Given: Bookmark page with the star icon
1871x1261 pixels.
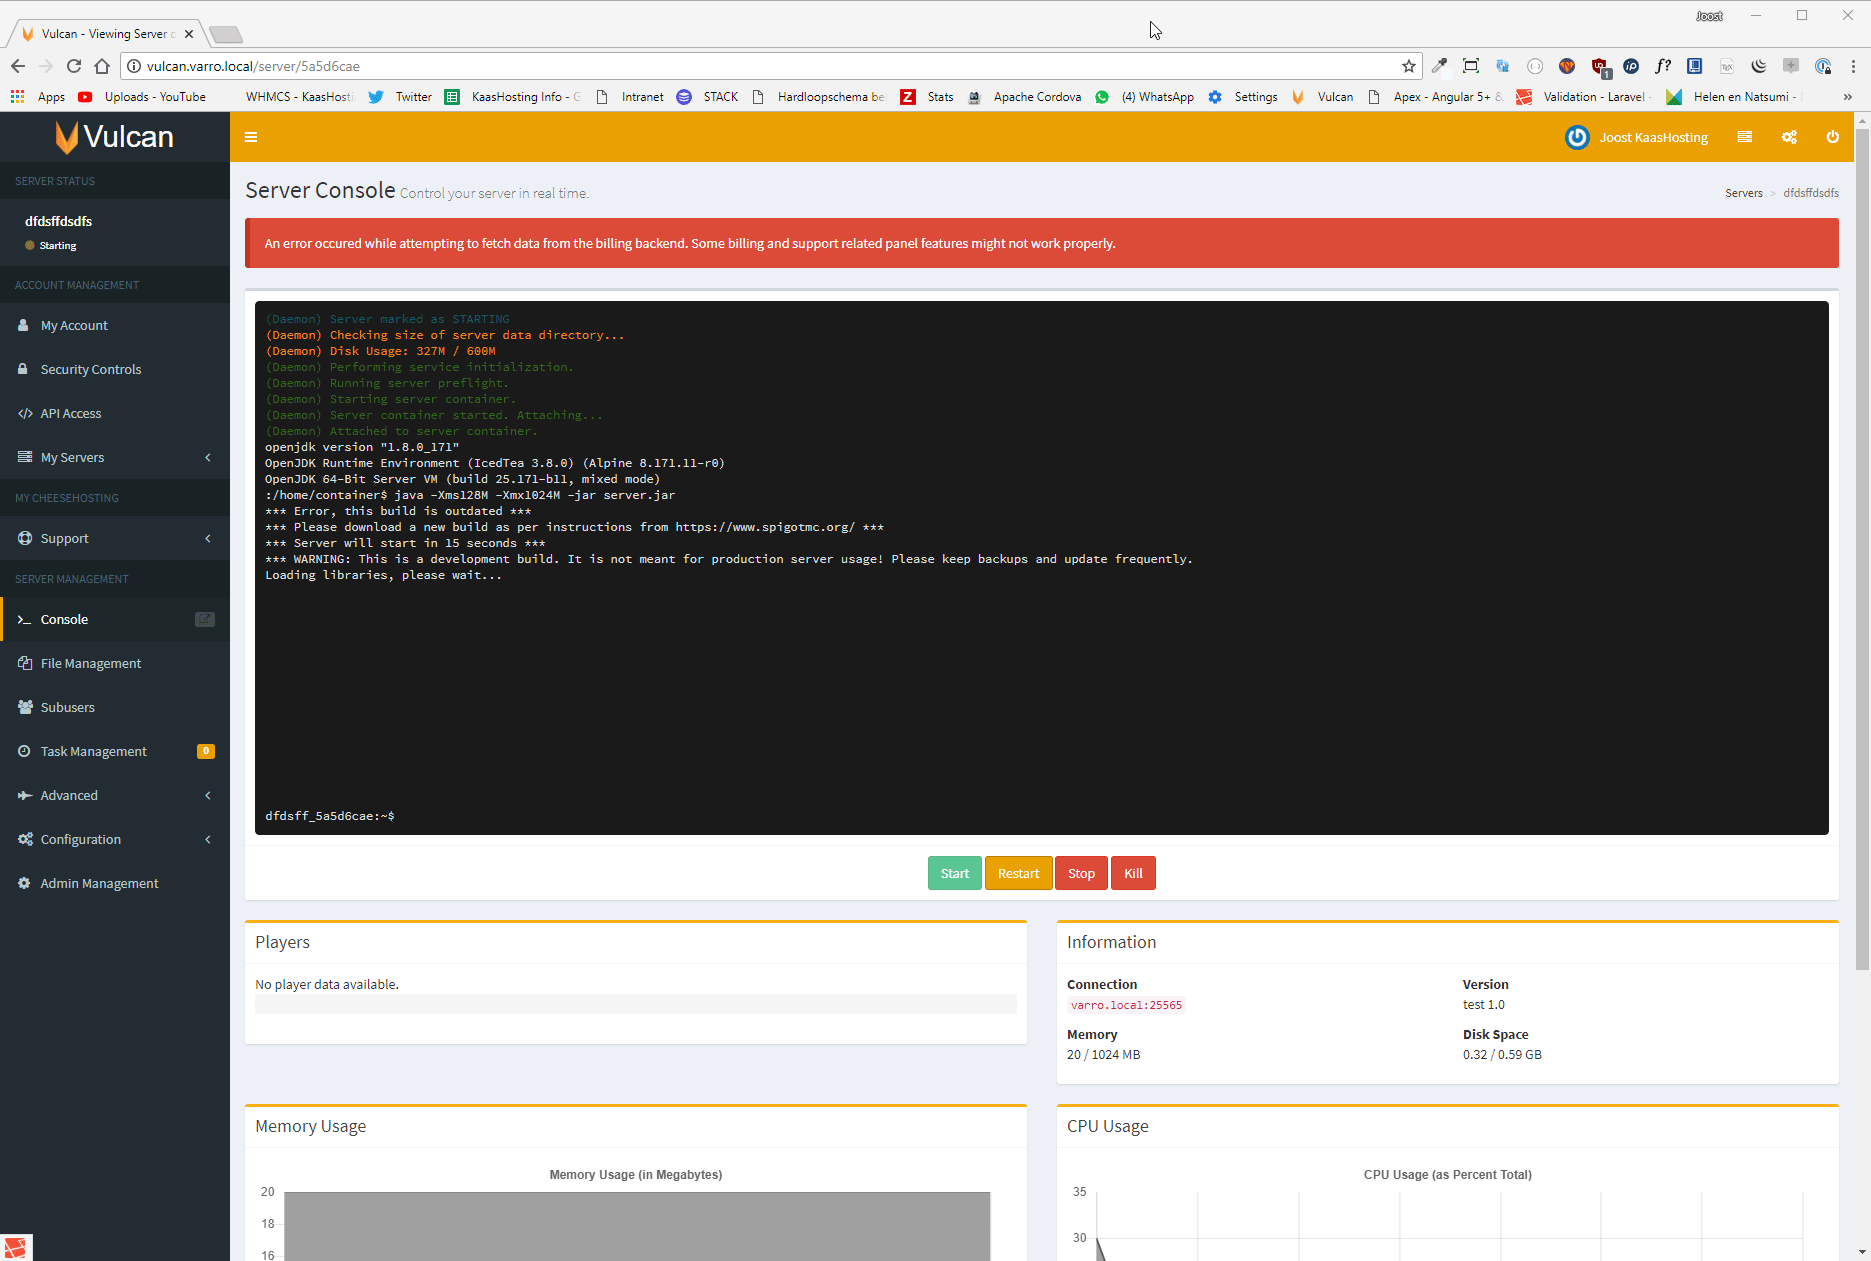Looking at the screenshot, I should tap(1408, 66).
